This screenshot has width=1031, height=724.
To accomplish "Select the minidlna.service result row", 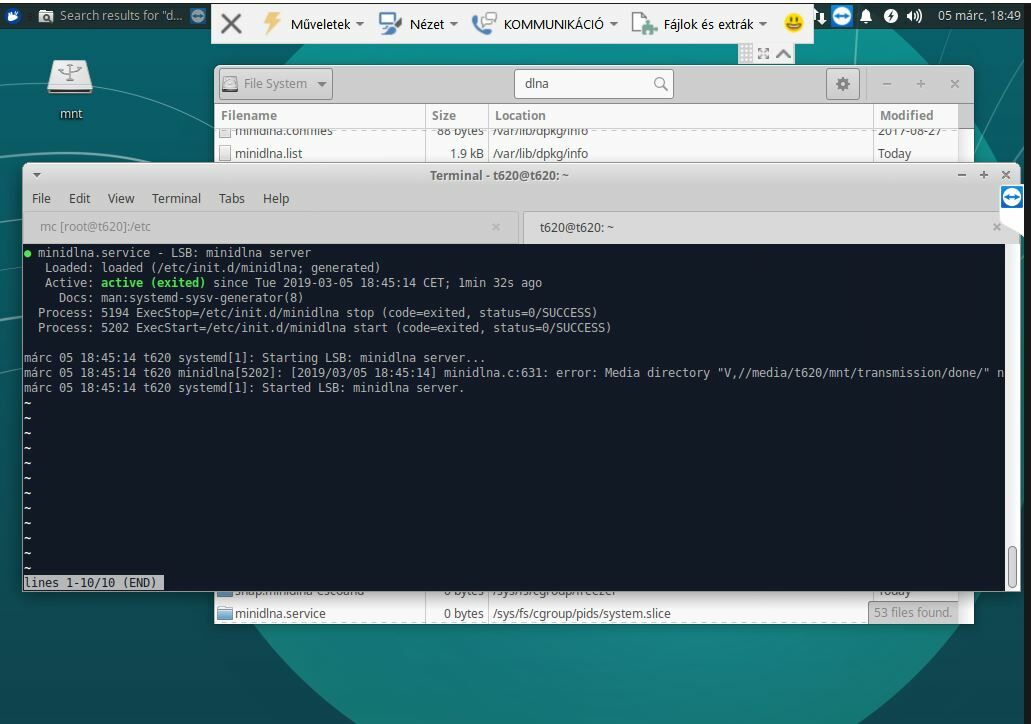I will coord(542,613).
